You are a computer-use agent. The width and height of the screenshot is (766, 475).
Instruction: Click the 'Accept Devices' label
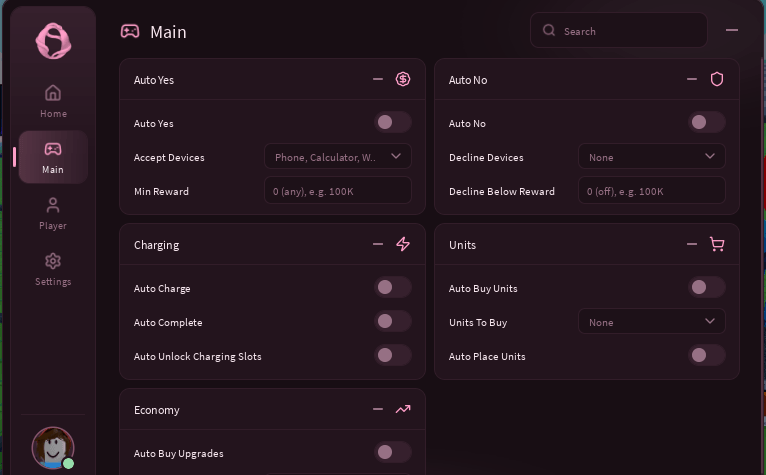(x=169, y=158)
